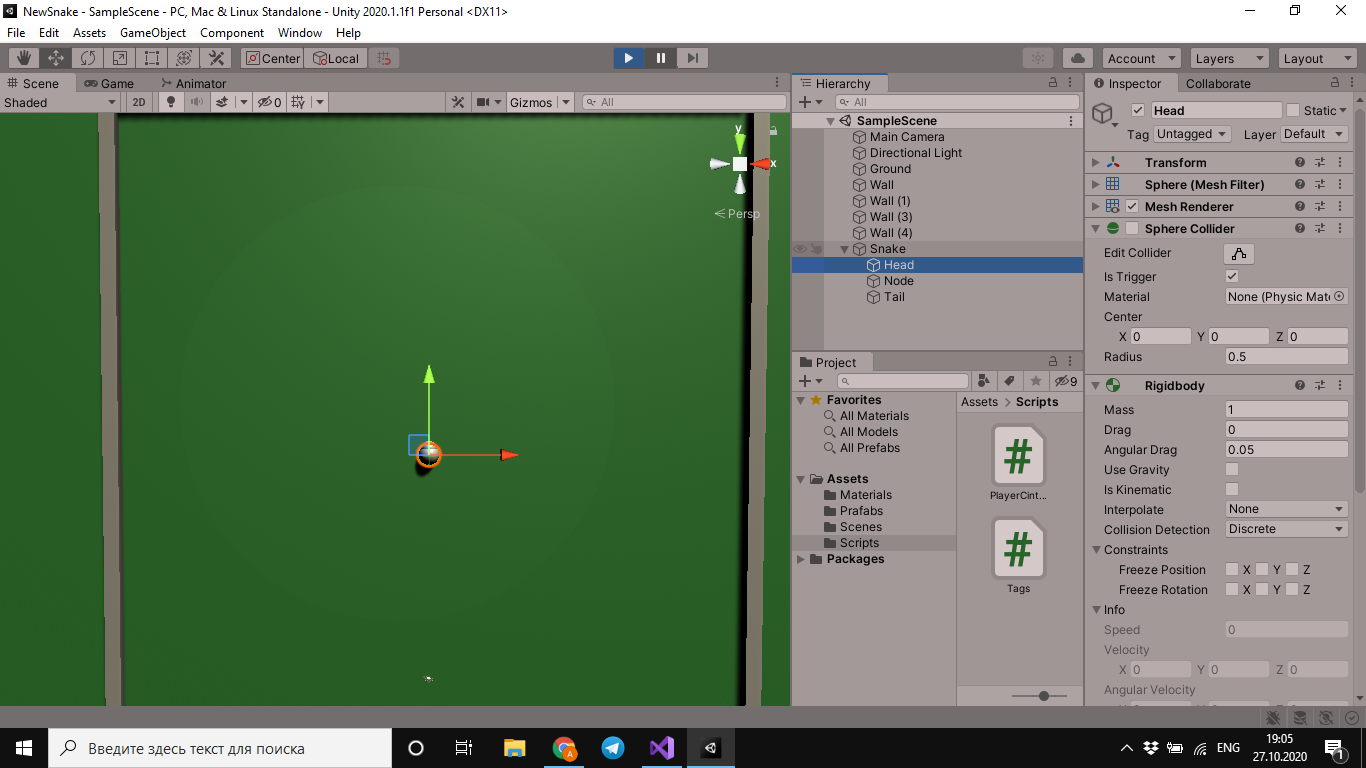1366x768 pixels.
Task: Select Main Camera in Hierarchy
Action: [x=906, y=137]
